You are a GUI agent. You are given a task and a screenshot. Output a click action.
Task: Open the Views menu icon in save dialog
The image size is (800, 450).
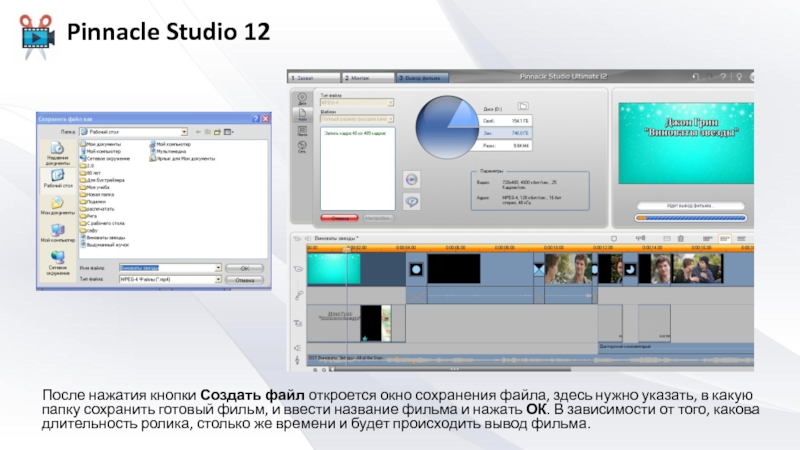click(x=229, y=132)
